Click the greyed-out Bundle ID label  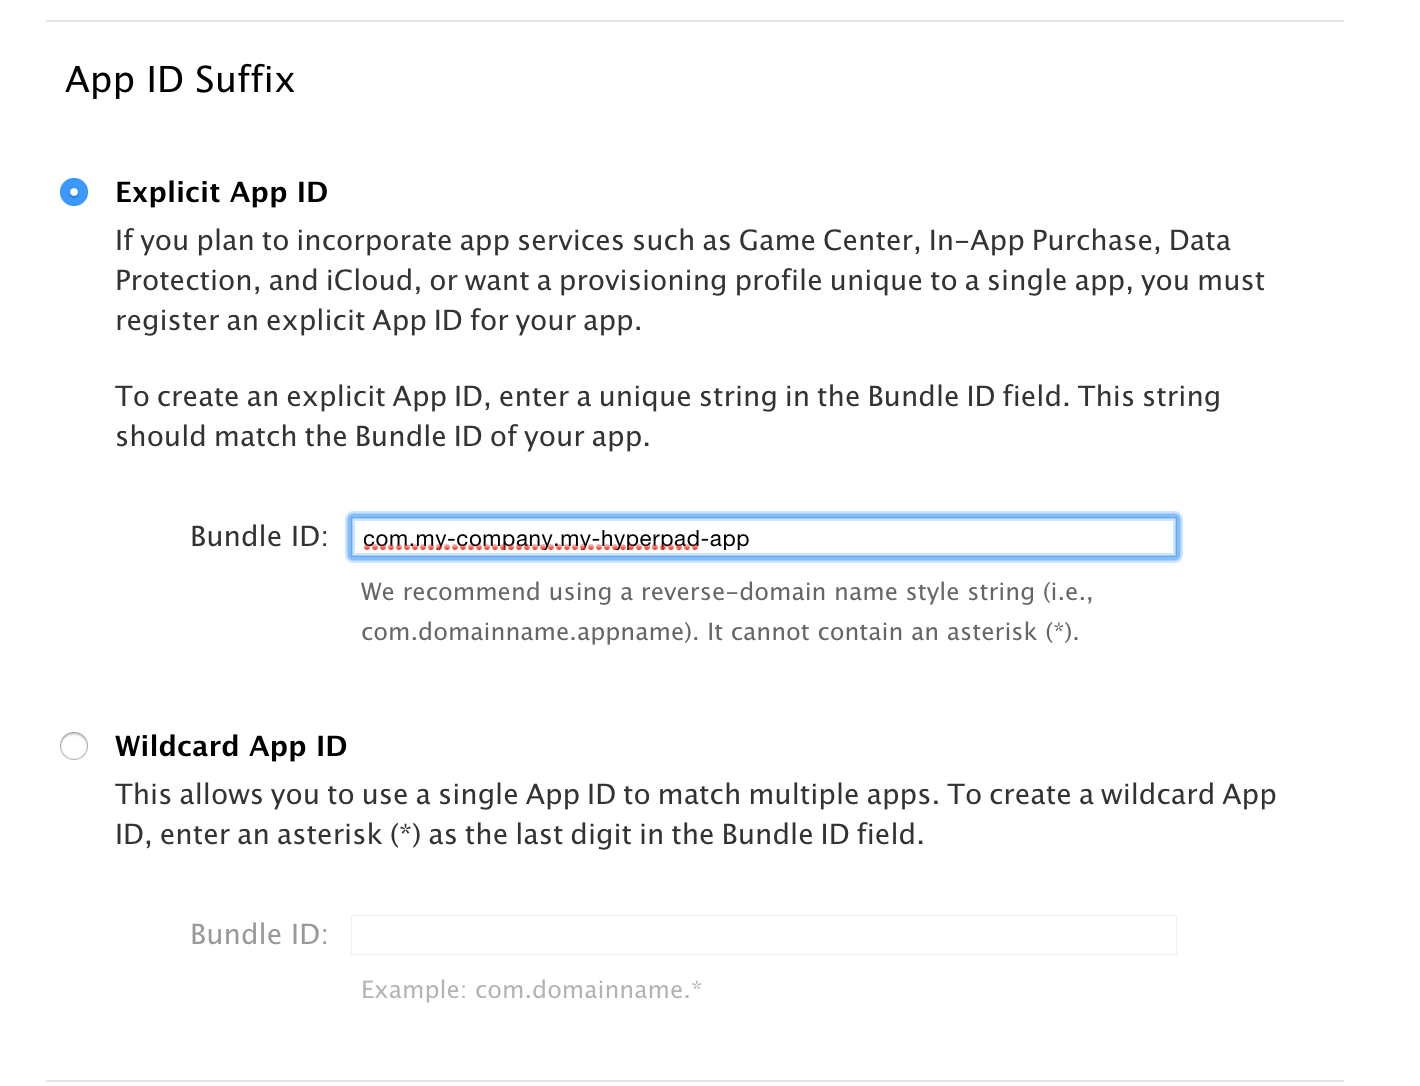click(x=259, y=934)
